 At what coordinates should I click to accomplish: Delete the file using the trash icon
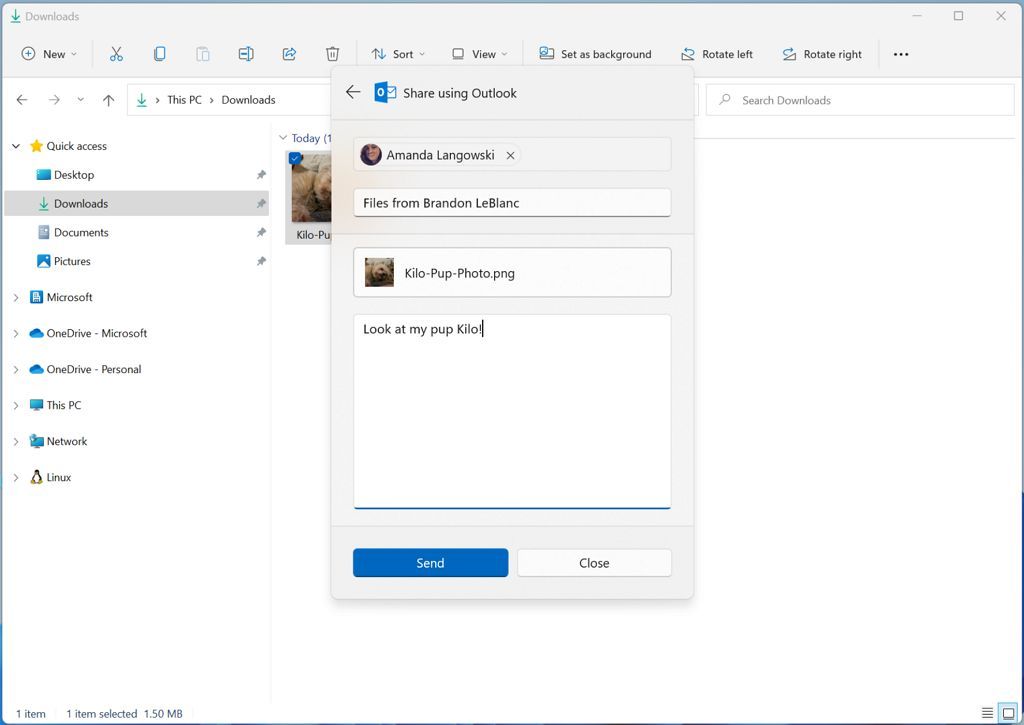(x=332, y=53)
